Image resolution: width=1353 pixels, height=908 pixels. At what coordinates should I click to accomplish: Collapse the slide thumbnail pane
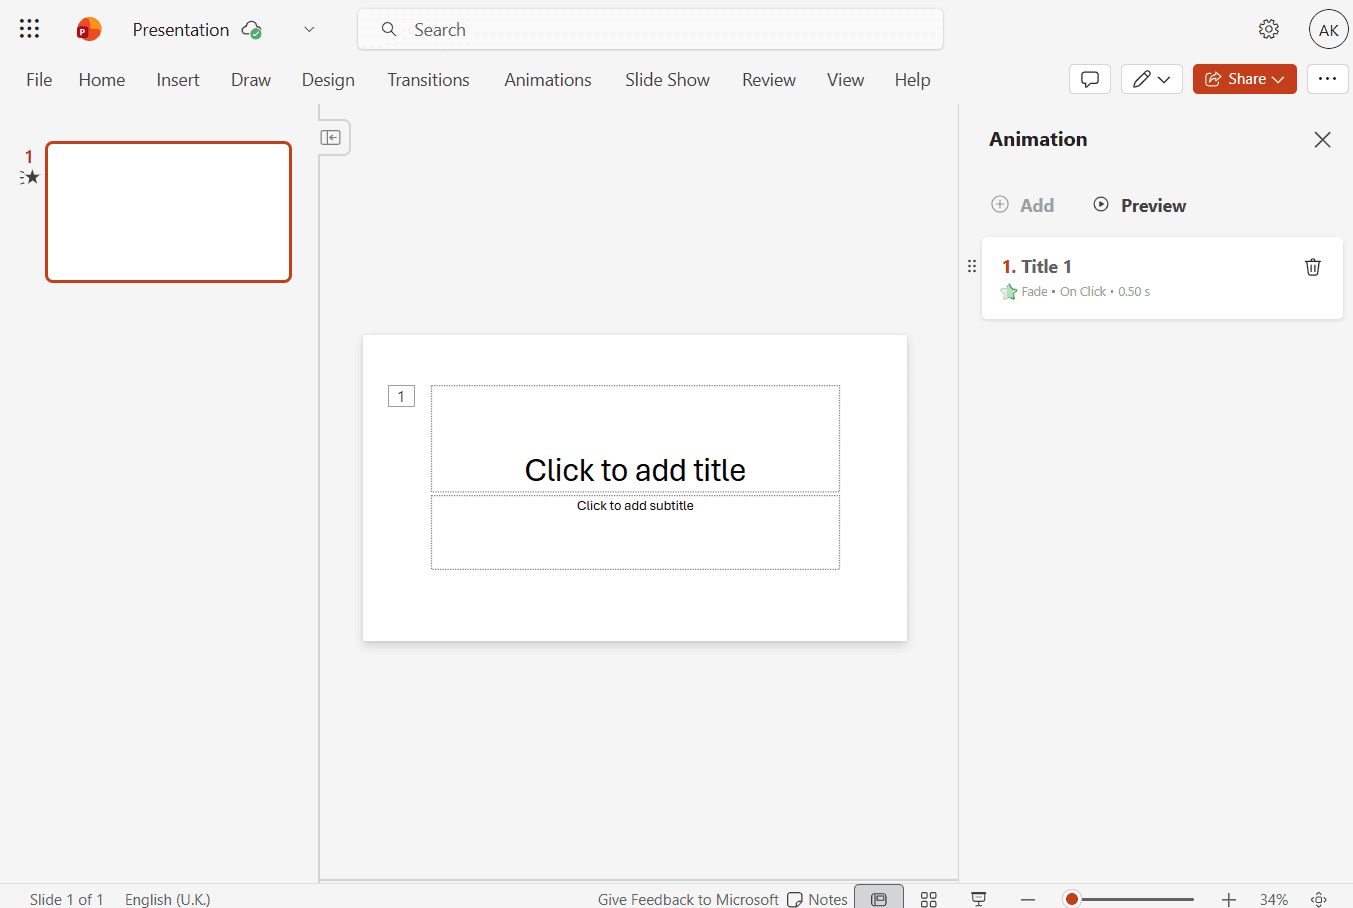331,138
